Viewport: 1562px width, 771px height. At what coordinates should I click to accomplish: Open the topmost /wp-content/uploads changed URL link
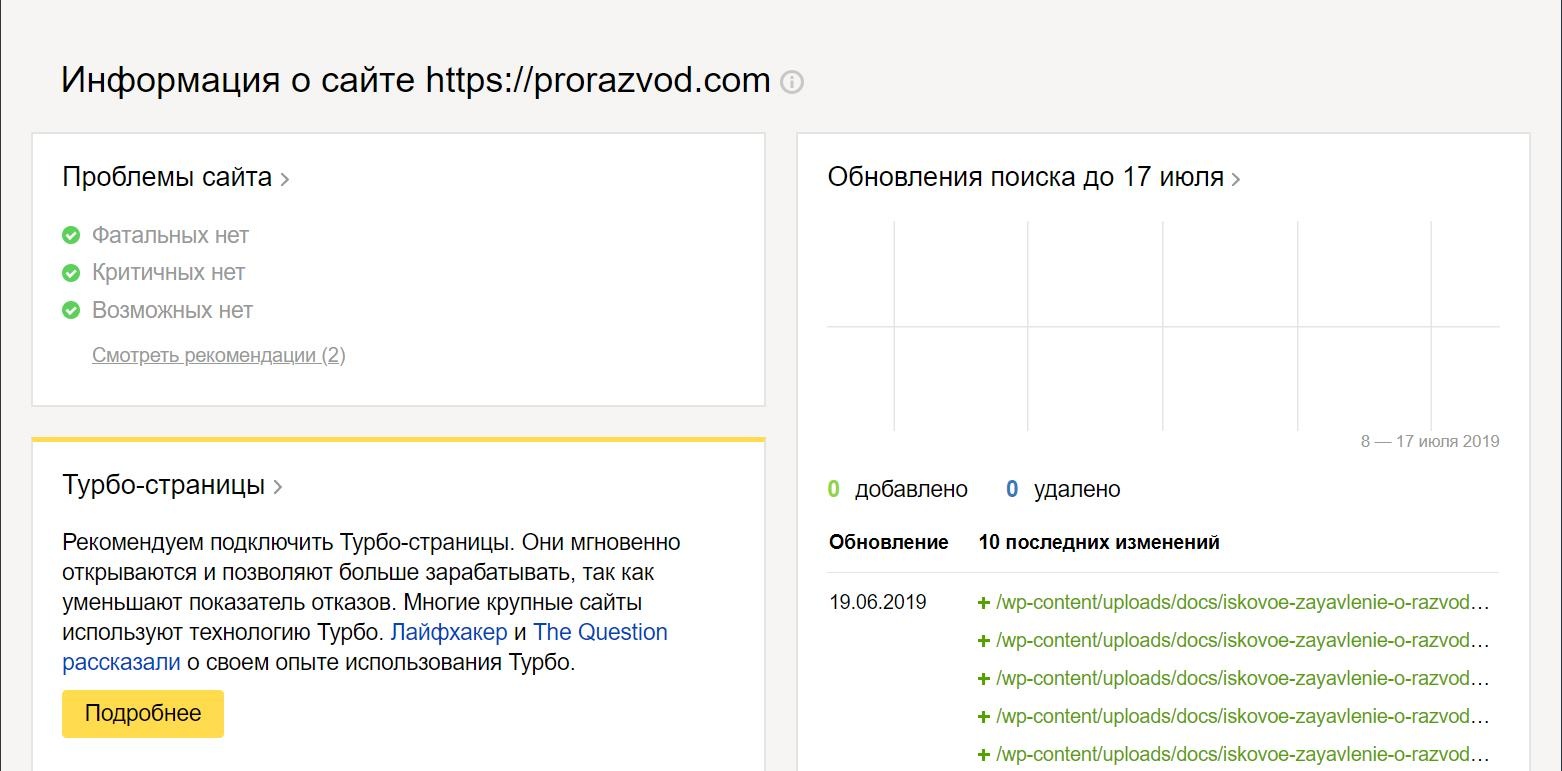click(x=1242, y=603)
